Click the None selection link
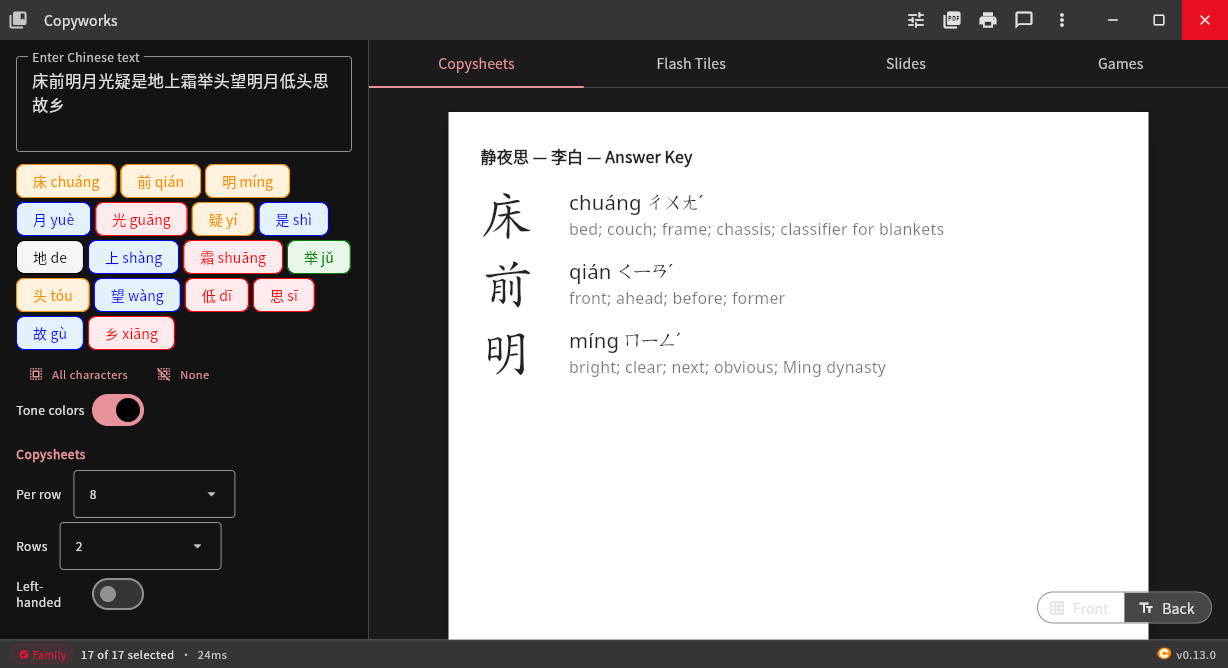The height and width of the screenshot is (668, 1228). click(x=183, y=374)
